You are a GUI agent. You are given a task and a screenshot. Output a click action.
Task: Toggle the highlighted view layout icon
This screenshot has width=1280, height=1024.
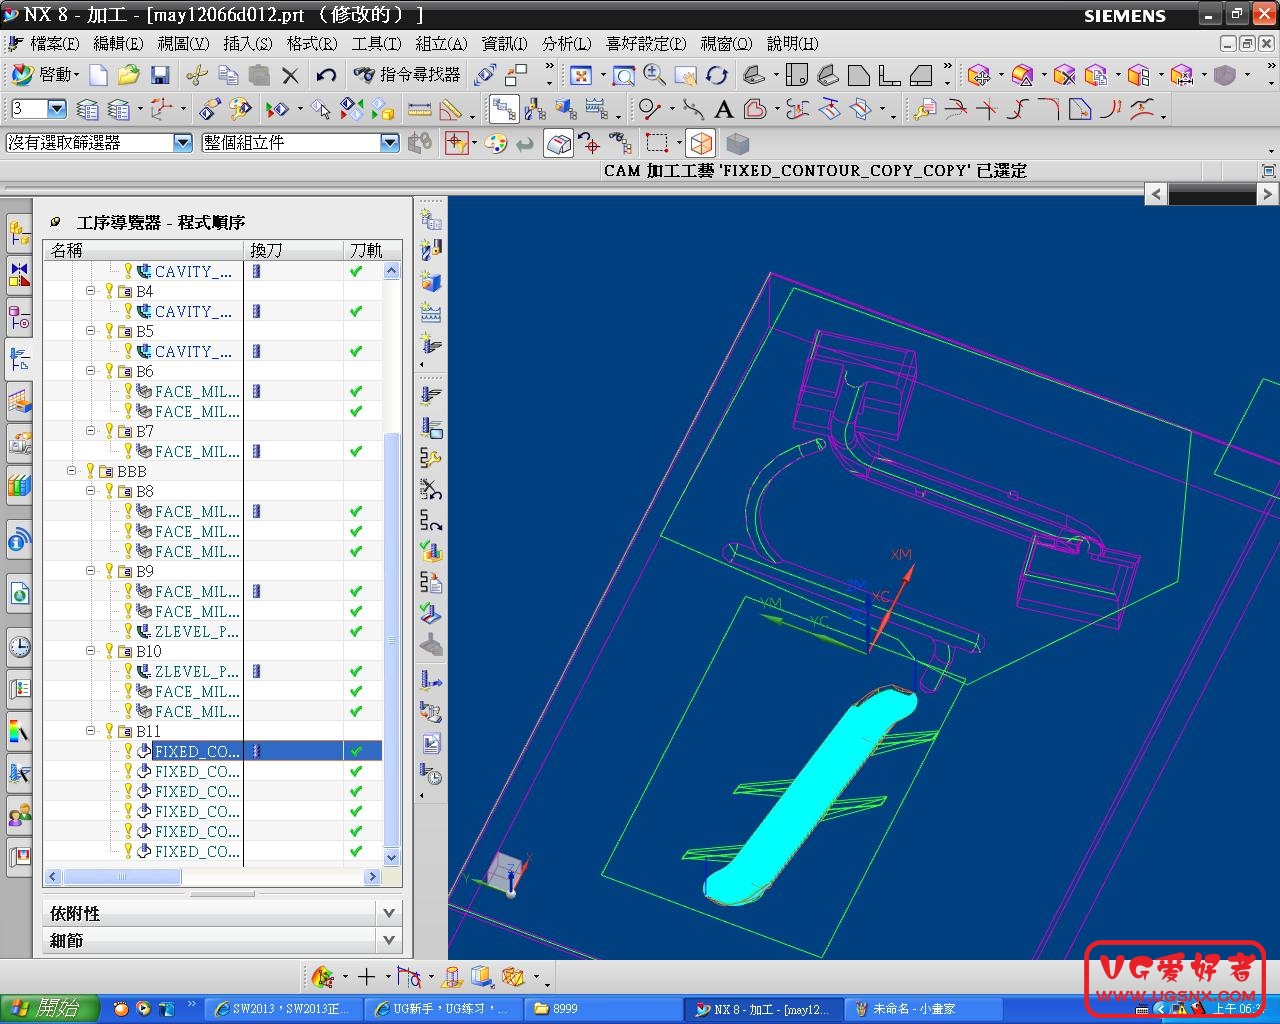(x=558, y=143)
